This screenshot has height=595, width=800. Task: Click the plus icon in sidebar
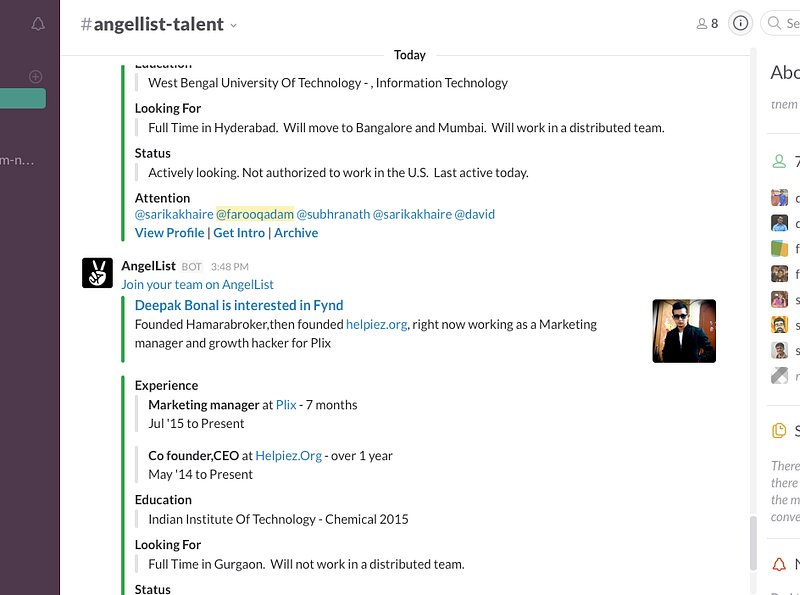coord(36,77)
